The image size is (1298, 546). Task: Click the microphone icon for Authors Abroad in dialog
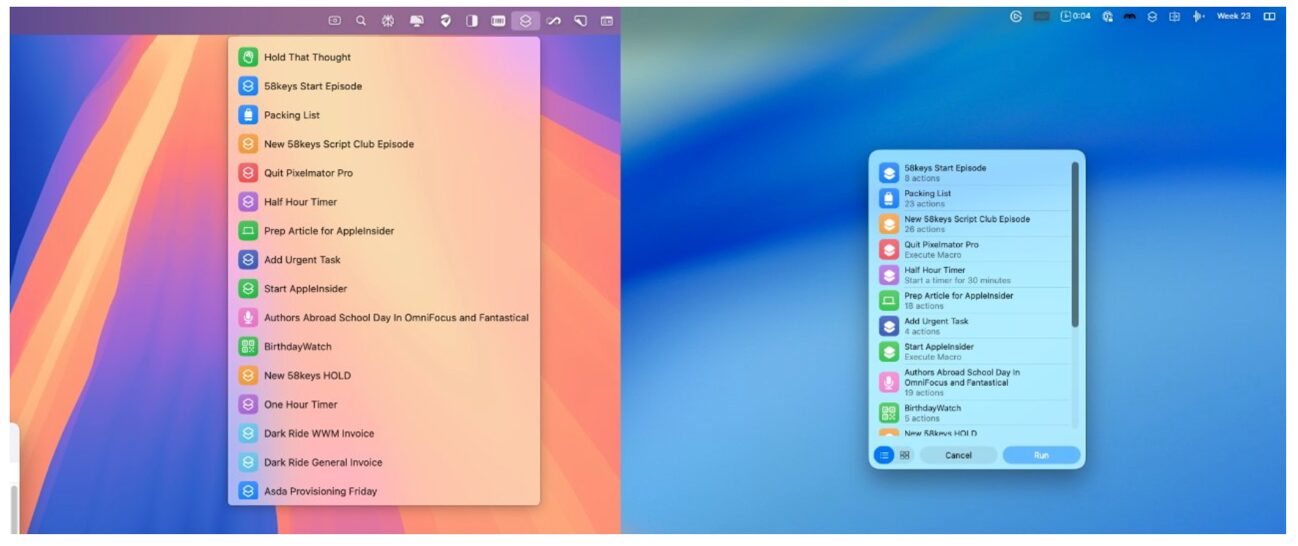tap(888, 382)
